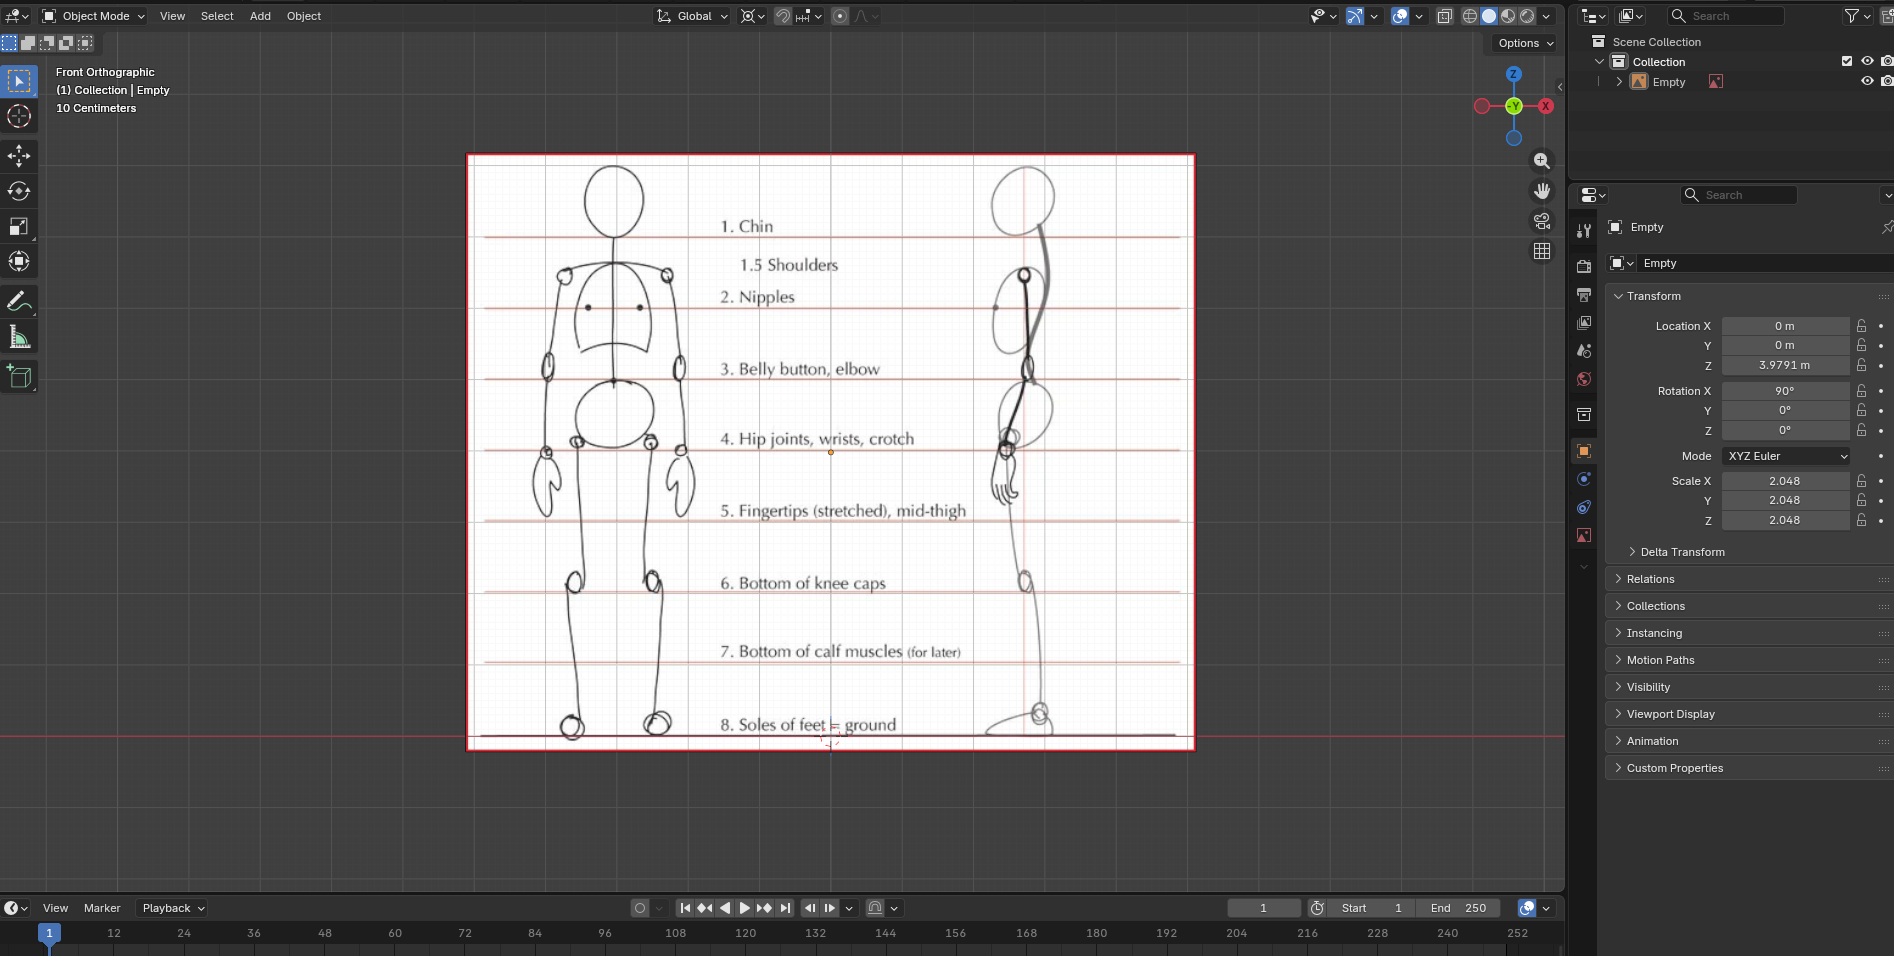This screenshot has width=1894, height=956.
Task: Jump to the last frame
Action: pos(785,908)
